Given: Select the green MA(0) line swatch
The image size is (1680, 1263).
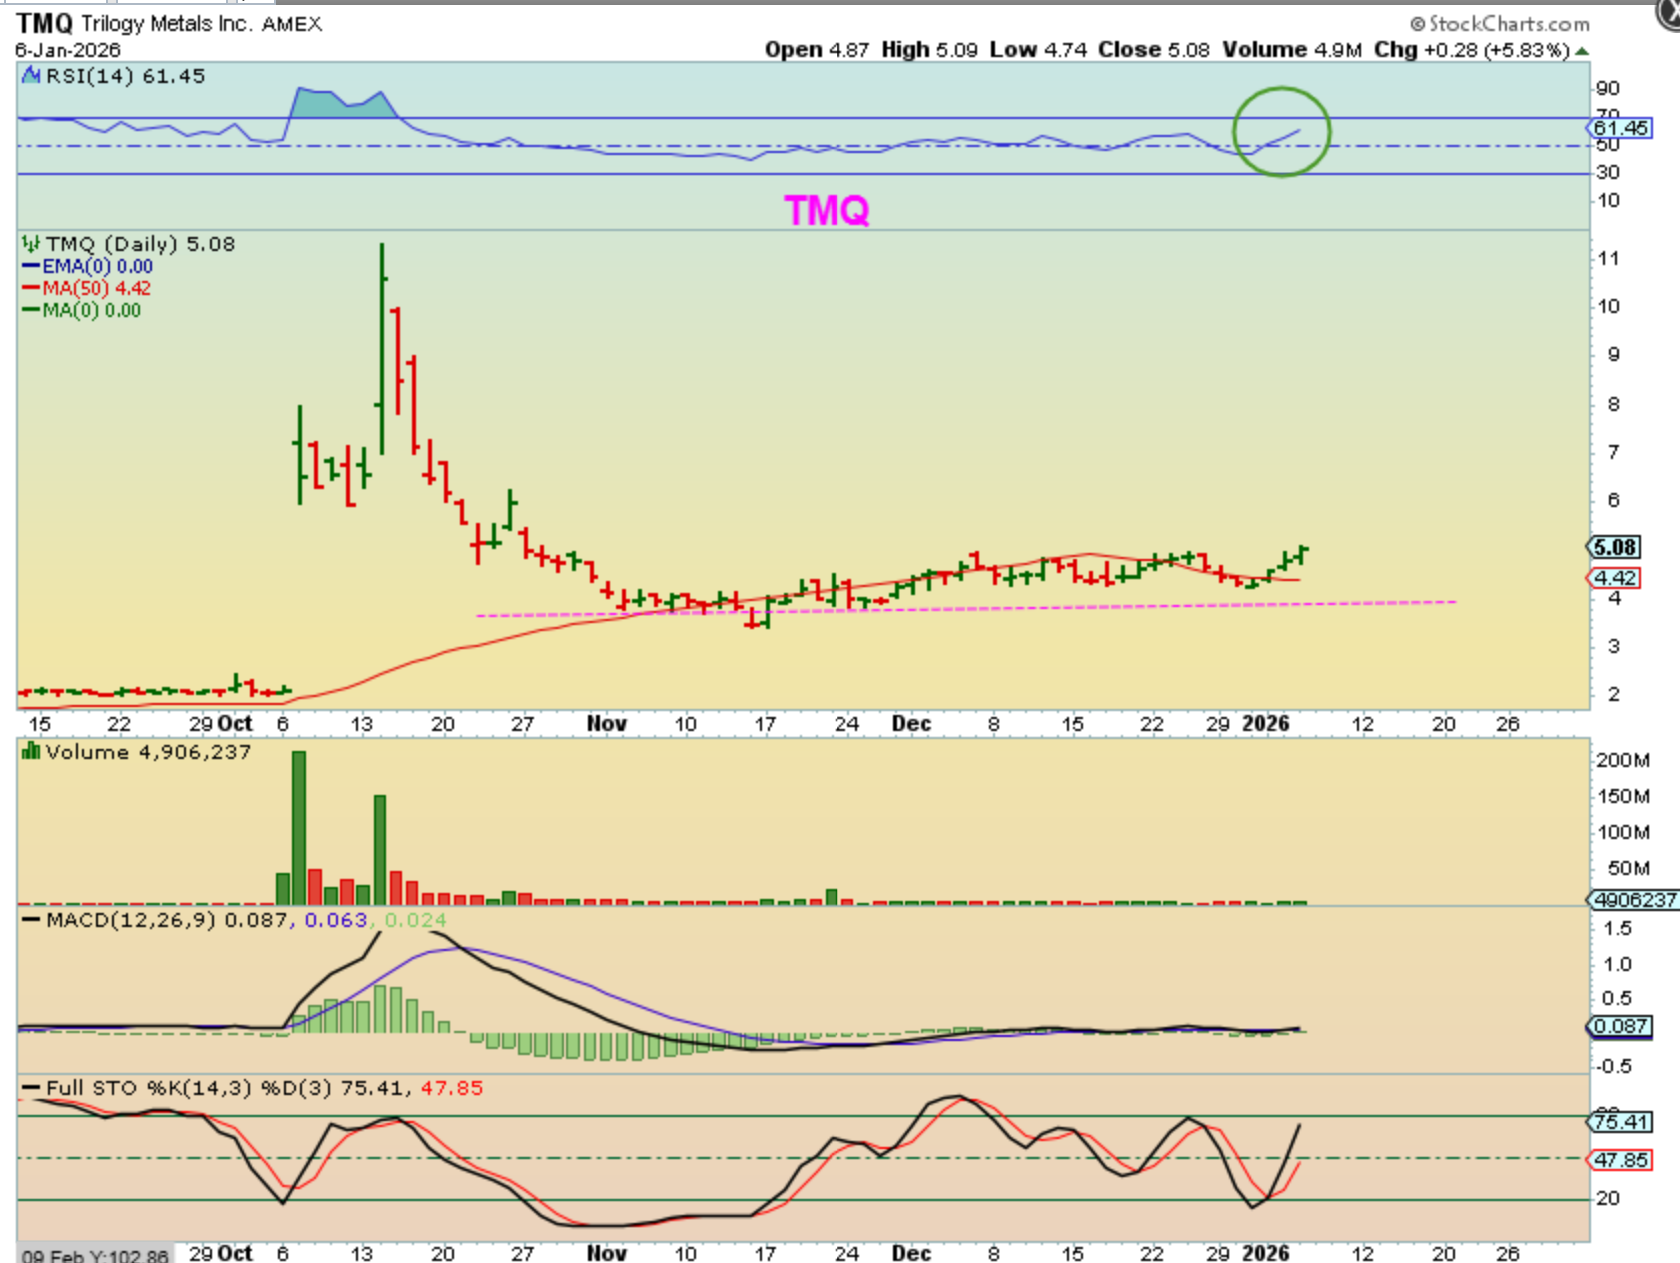Looking at the screenshot, I should (x=31, y=311).
